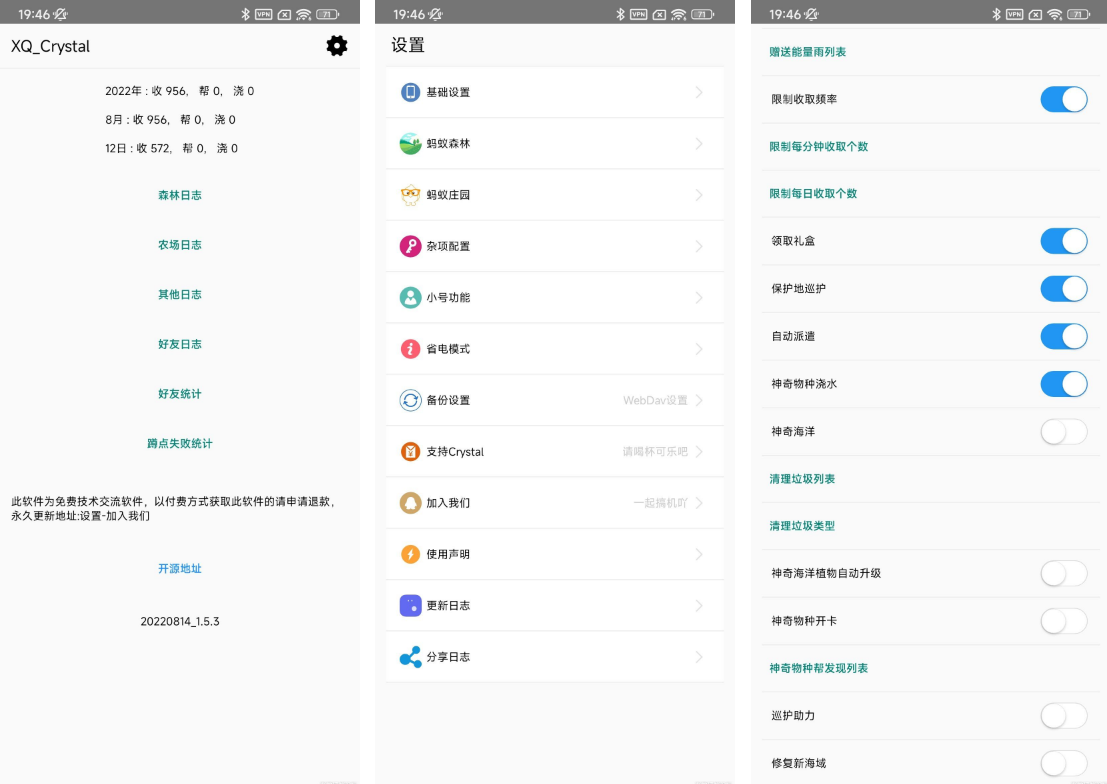Open the 森林日志 link

pos(179,195)
